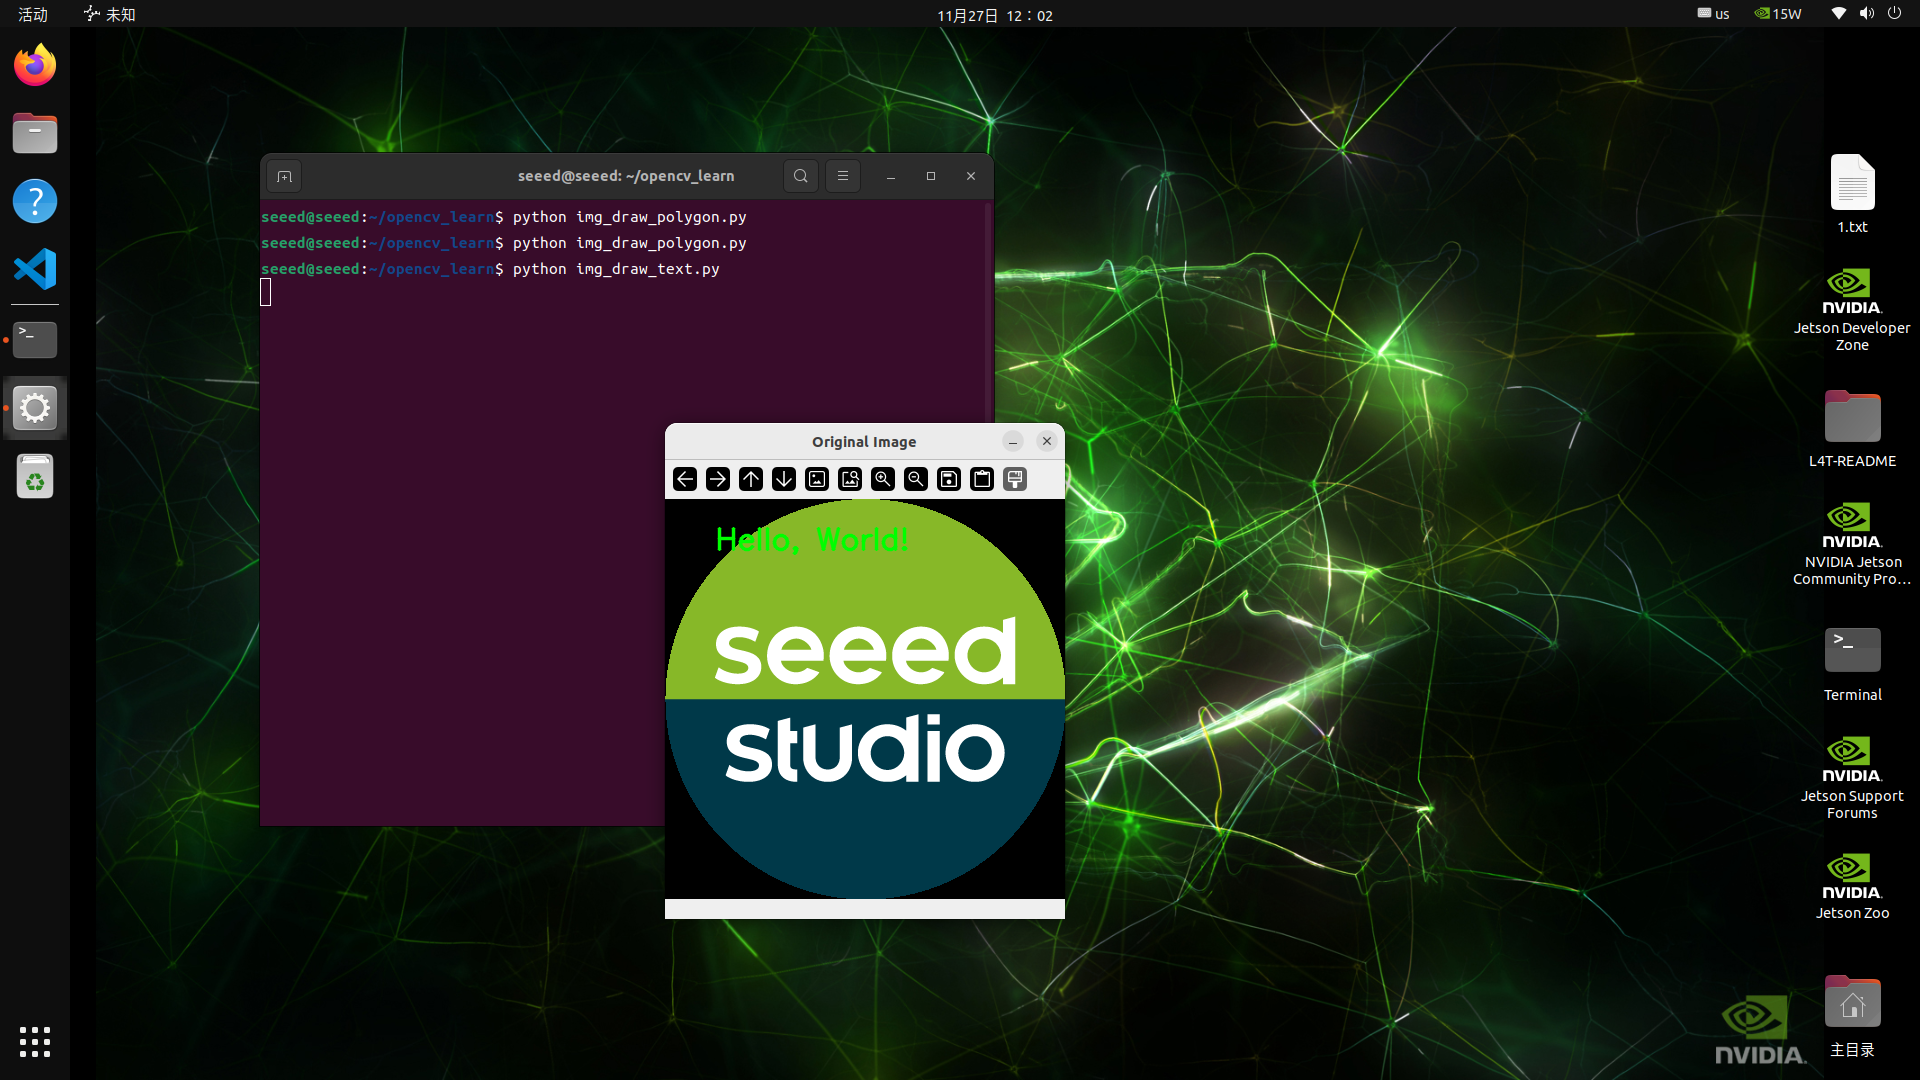Click the 'Hello, World!' text on the image
1920x1080 pixels.
click(x=812, y=540)
